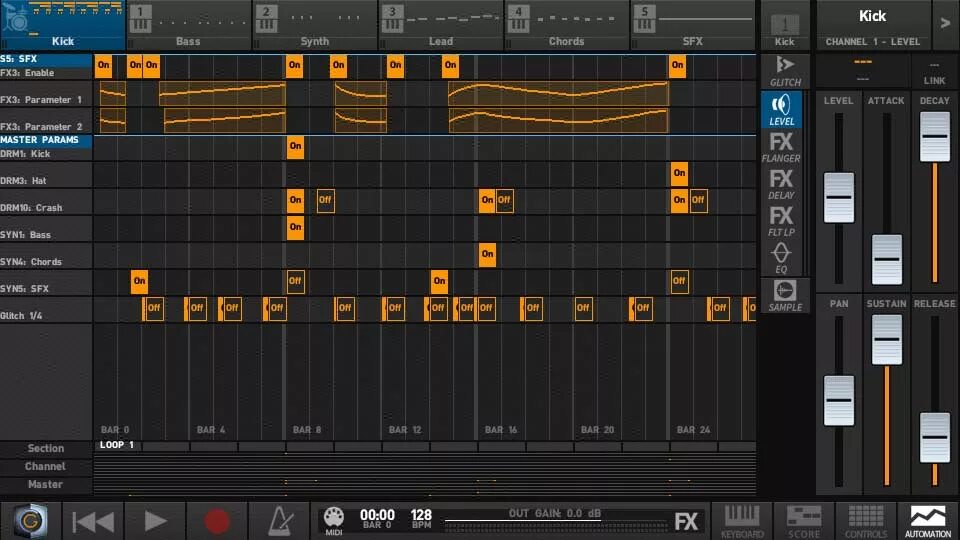Adjust the Pan slider handle
The image size is (960, 540).
pos(839,400)
